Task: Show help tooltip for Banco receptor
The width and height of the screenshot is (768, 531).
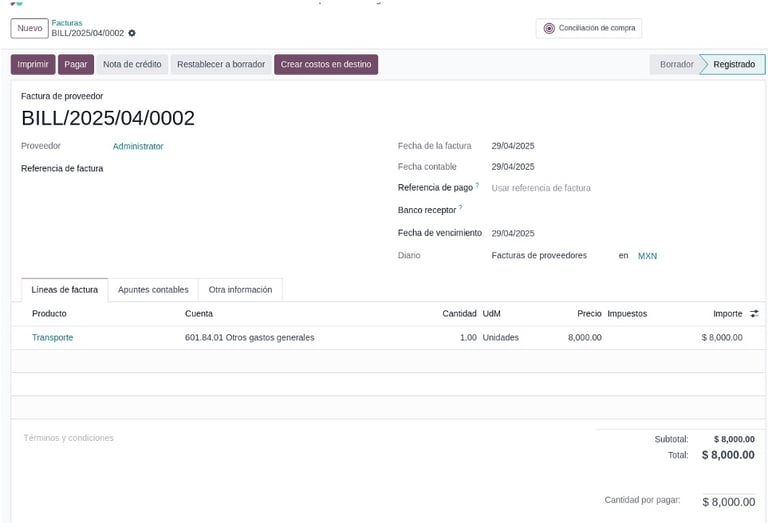Action: click(460, 208)
